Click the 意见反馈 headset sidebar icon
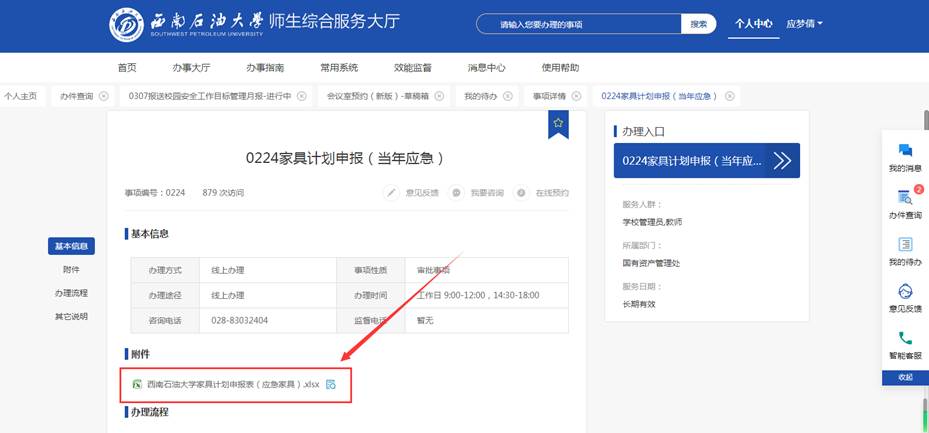Viewport: 929px width, 433px height. [x=905, y=291]
